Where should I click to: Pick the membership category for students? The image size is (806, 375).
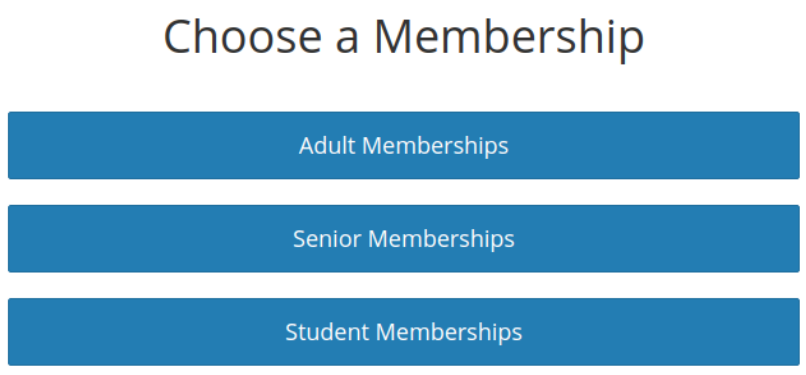tap(404, 332)
